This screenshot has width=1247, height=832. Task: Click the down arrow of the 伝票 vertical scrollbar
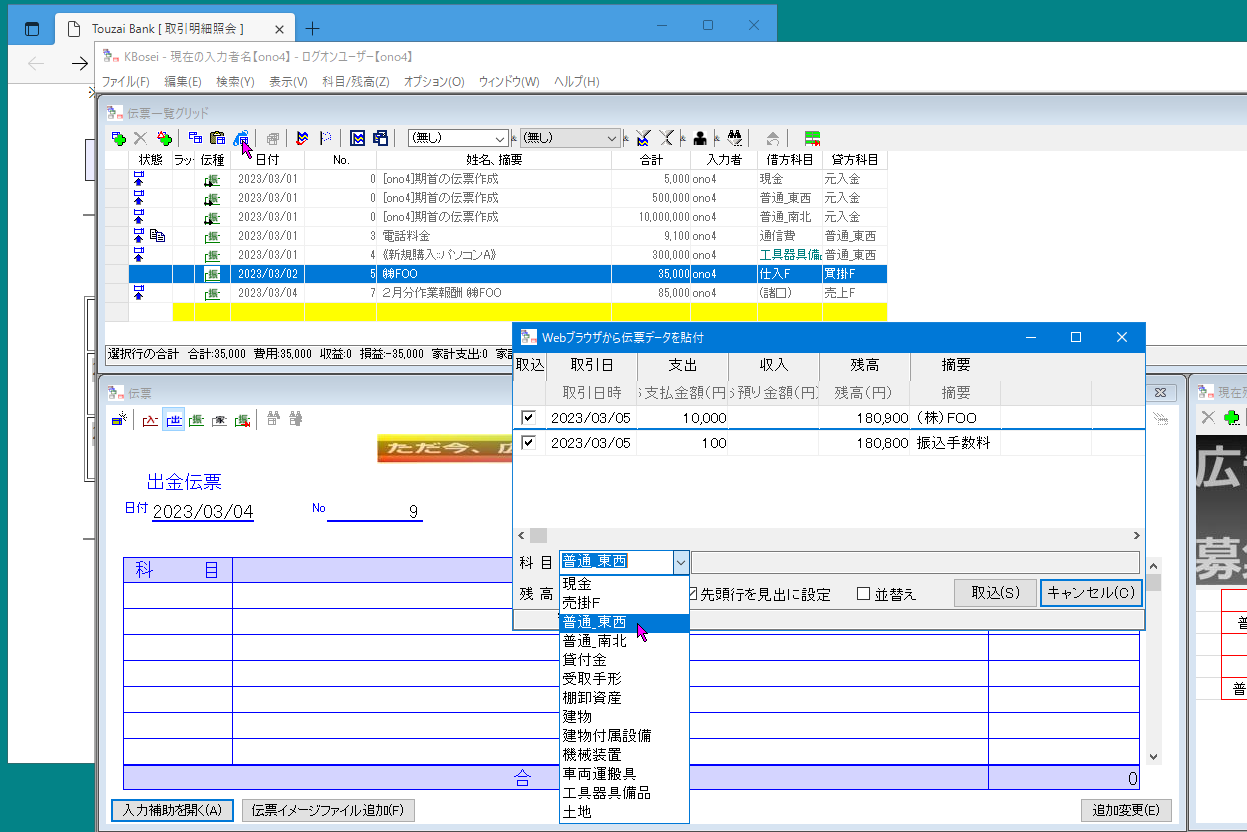point(1154,757)
